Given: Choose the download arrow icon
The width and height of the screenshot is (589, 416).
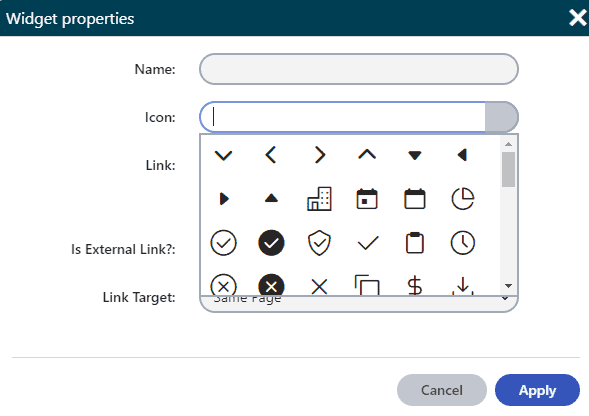Looking at the screenshot, I should [x=463, y=286].
